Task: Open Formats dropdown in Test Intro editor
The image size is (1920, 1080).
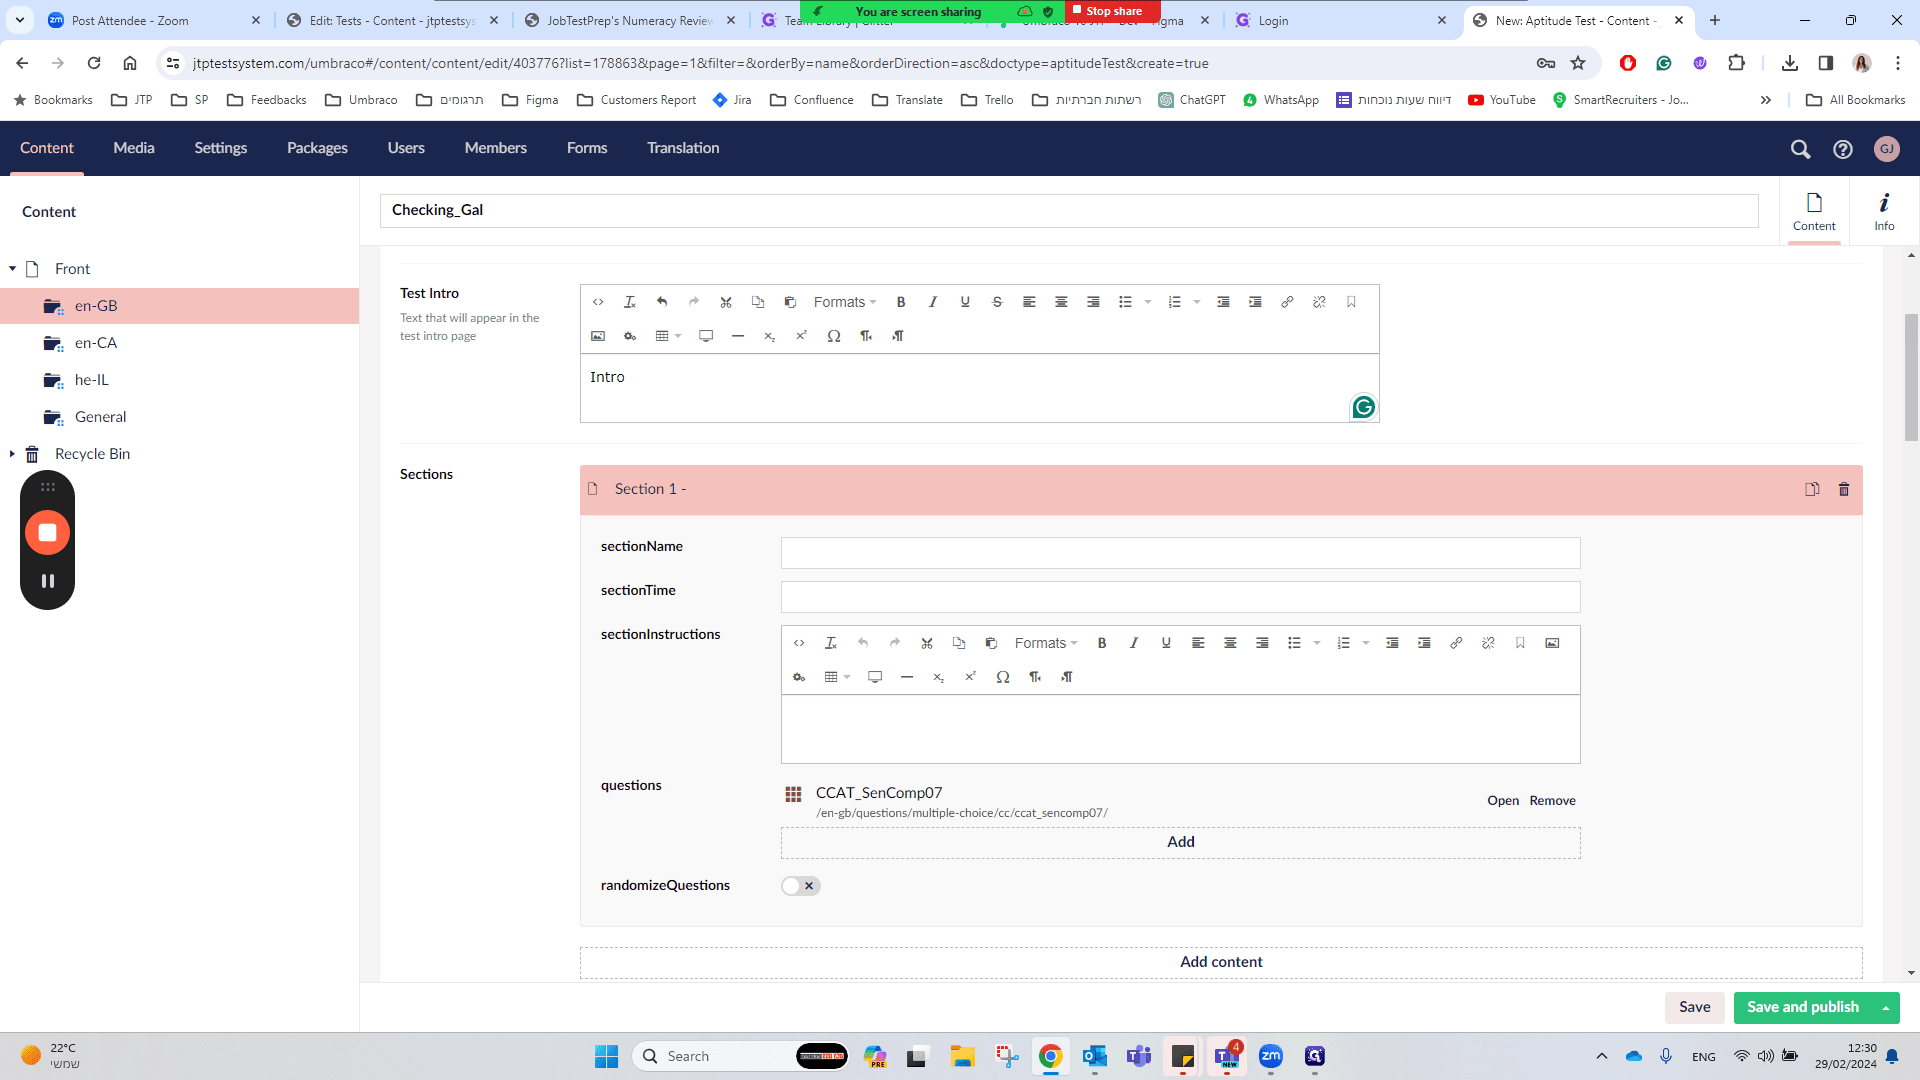Action: click(845, 302)
